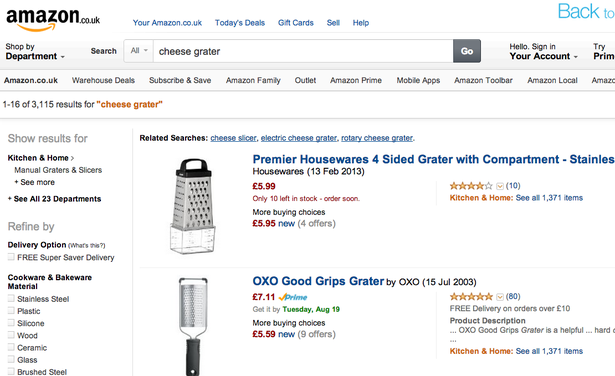The height and width of the screenshot is (376, 615).
Task: Expand the Shop by Department menu
Action: point(35,51)
